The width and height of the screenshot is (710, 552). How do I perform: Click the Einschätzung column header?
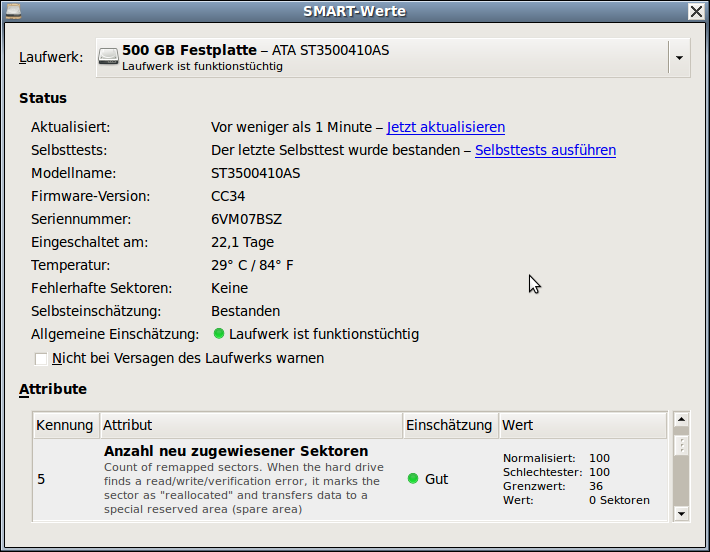click(x=449, y=425)
